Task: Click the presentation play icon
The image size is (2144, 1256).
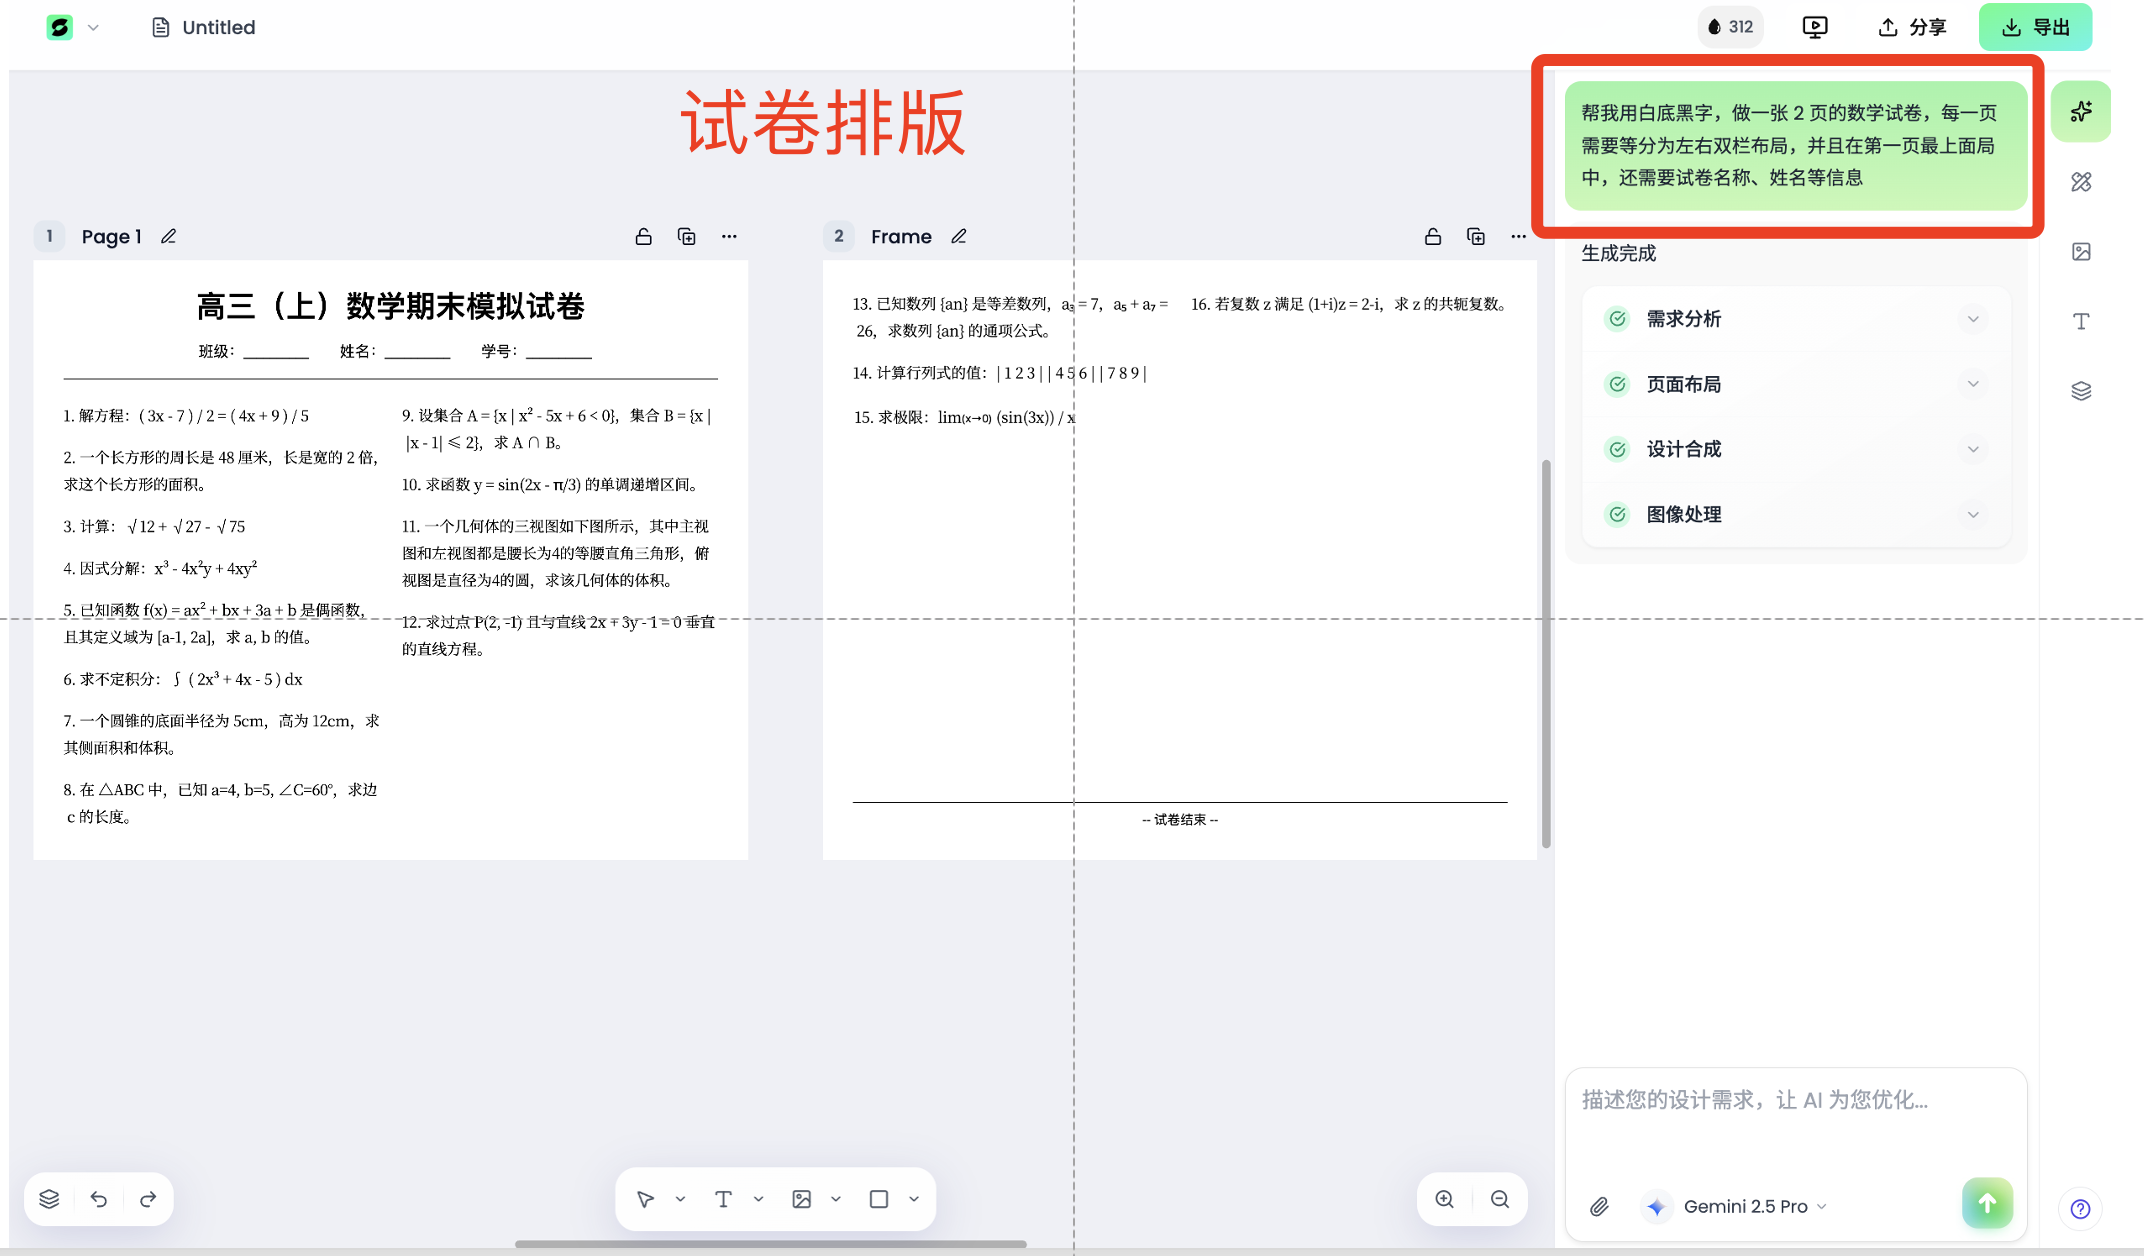Action: tap(1815, 27)
